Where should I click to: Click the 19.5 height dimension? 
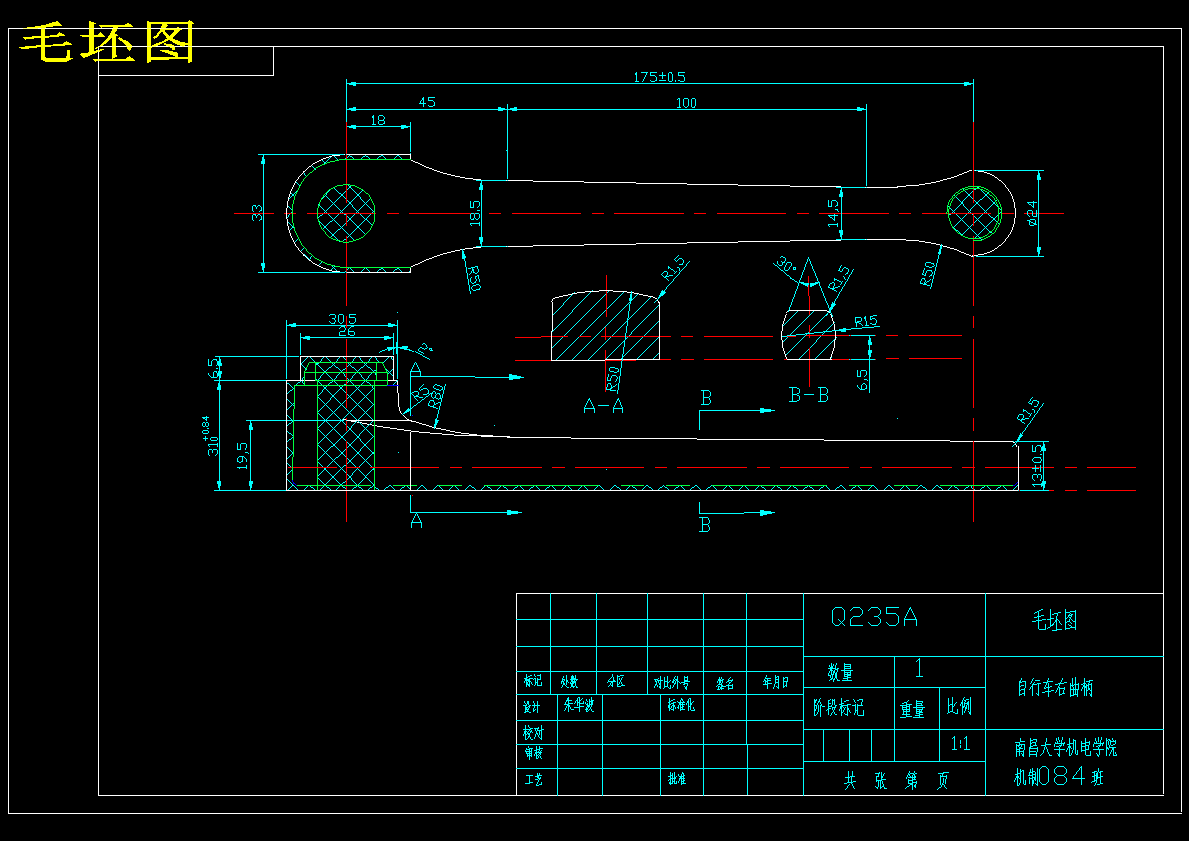pos(242,455)
